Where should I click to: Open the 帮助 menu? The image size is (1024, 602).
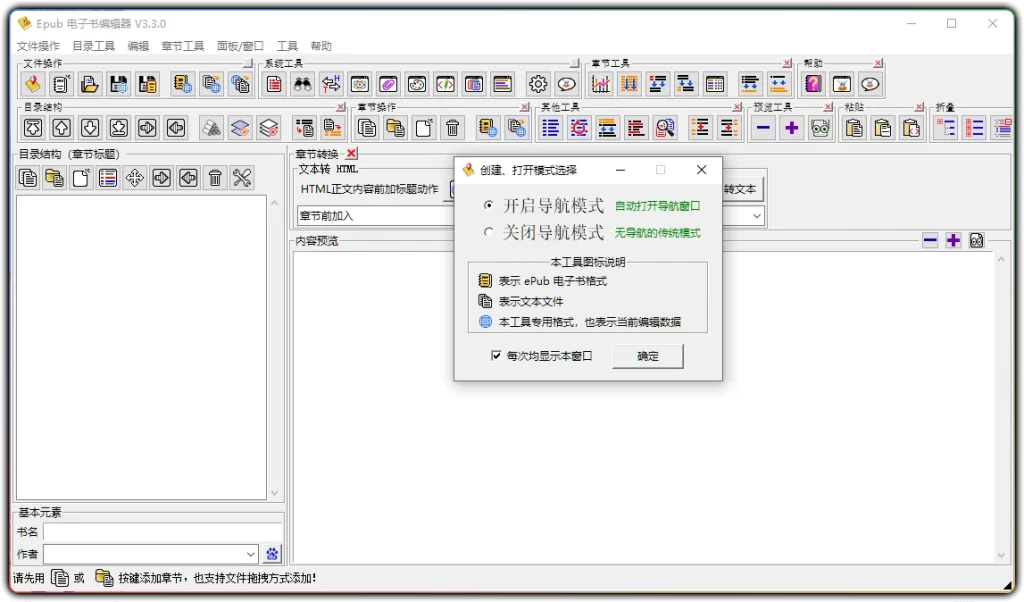coord(321,46)
